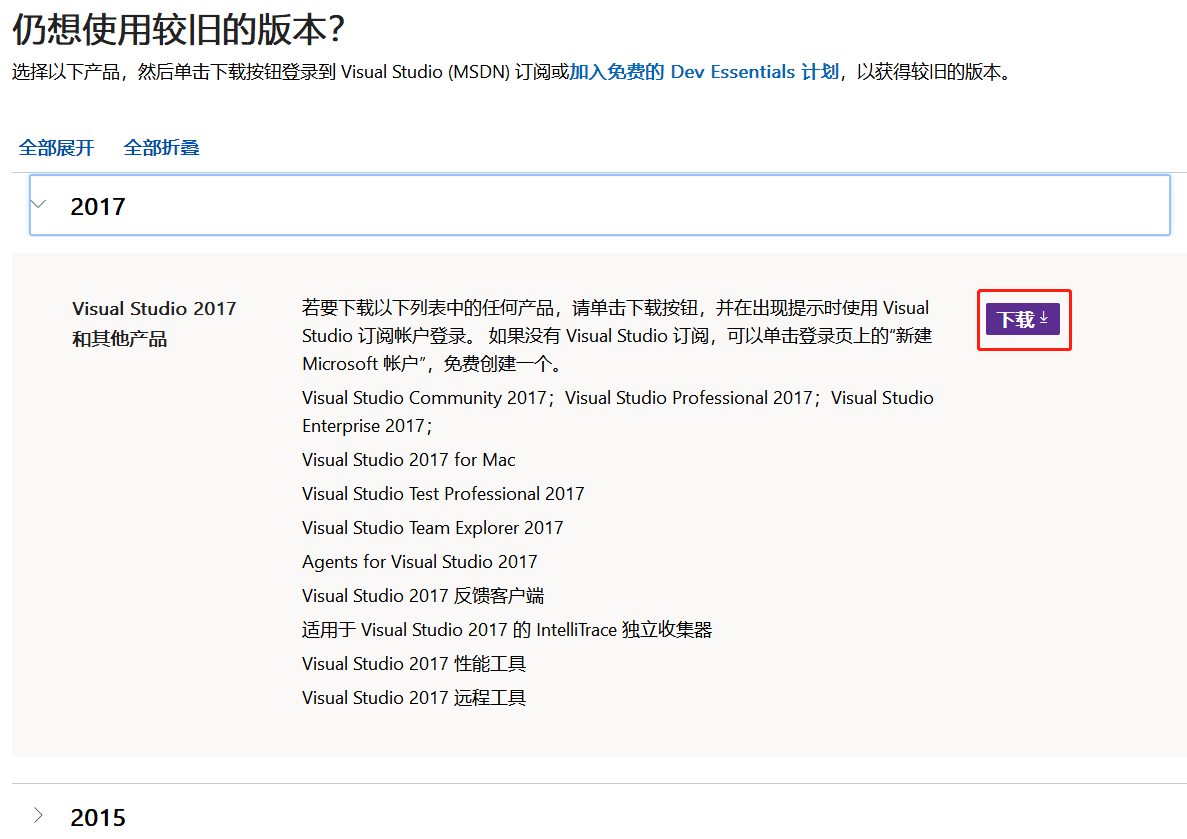Click the page heading 仍想使用较旧的版本?

[179, 30]
